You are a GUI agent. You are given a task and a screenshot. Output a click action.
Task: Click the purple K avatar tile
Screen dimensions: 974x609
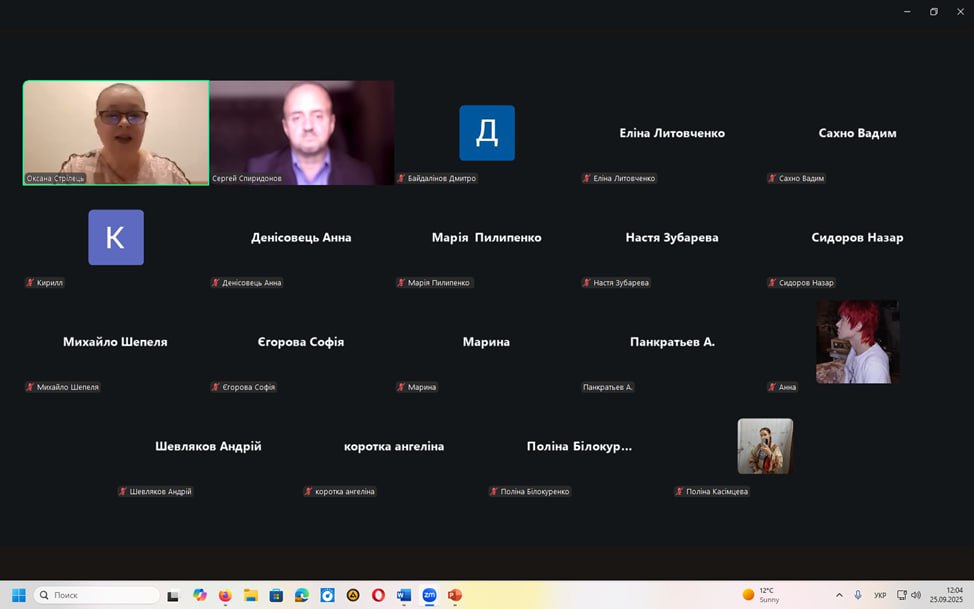tap(116, 237)
